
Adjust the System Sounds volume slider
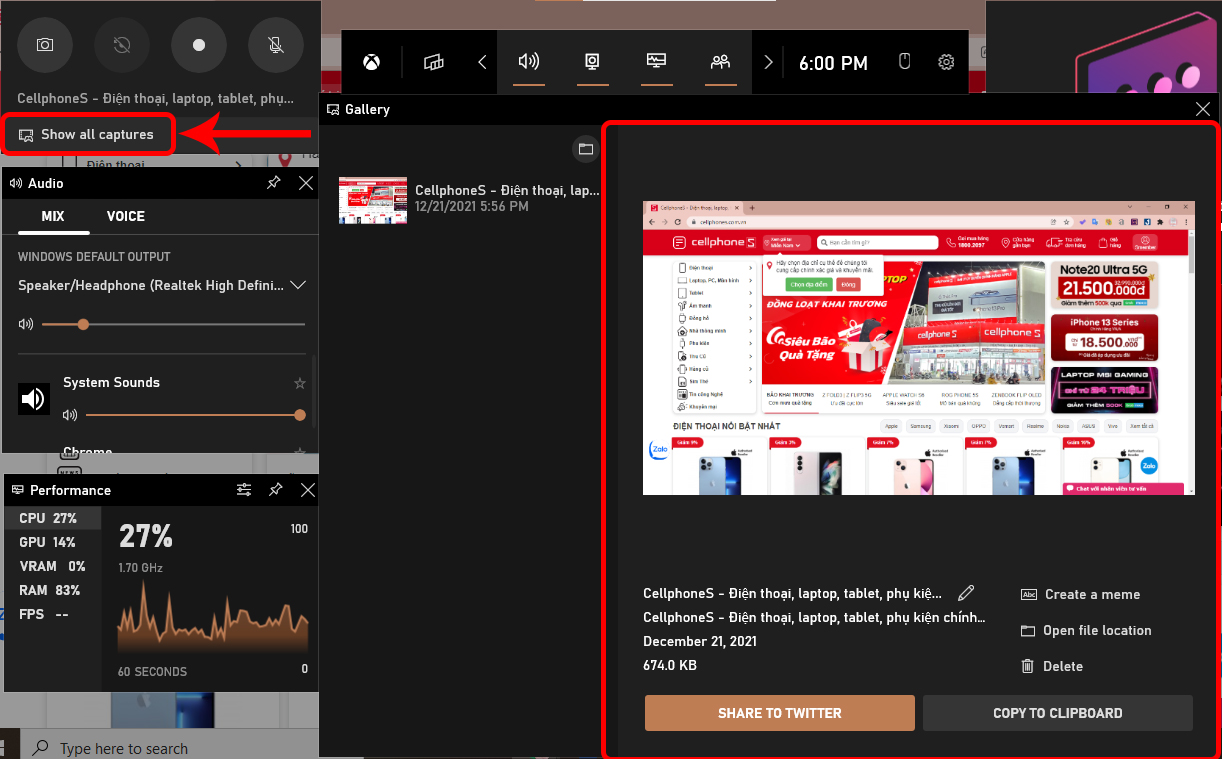pos(196,415)
